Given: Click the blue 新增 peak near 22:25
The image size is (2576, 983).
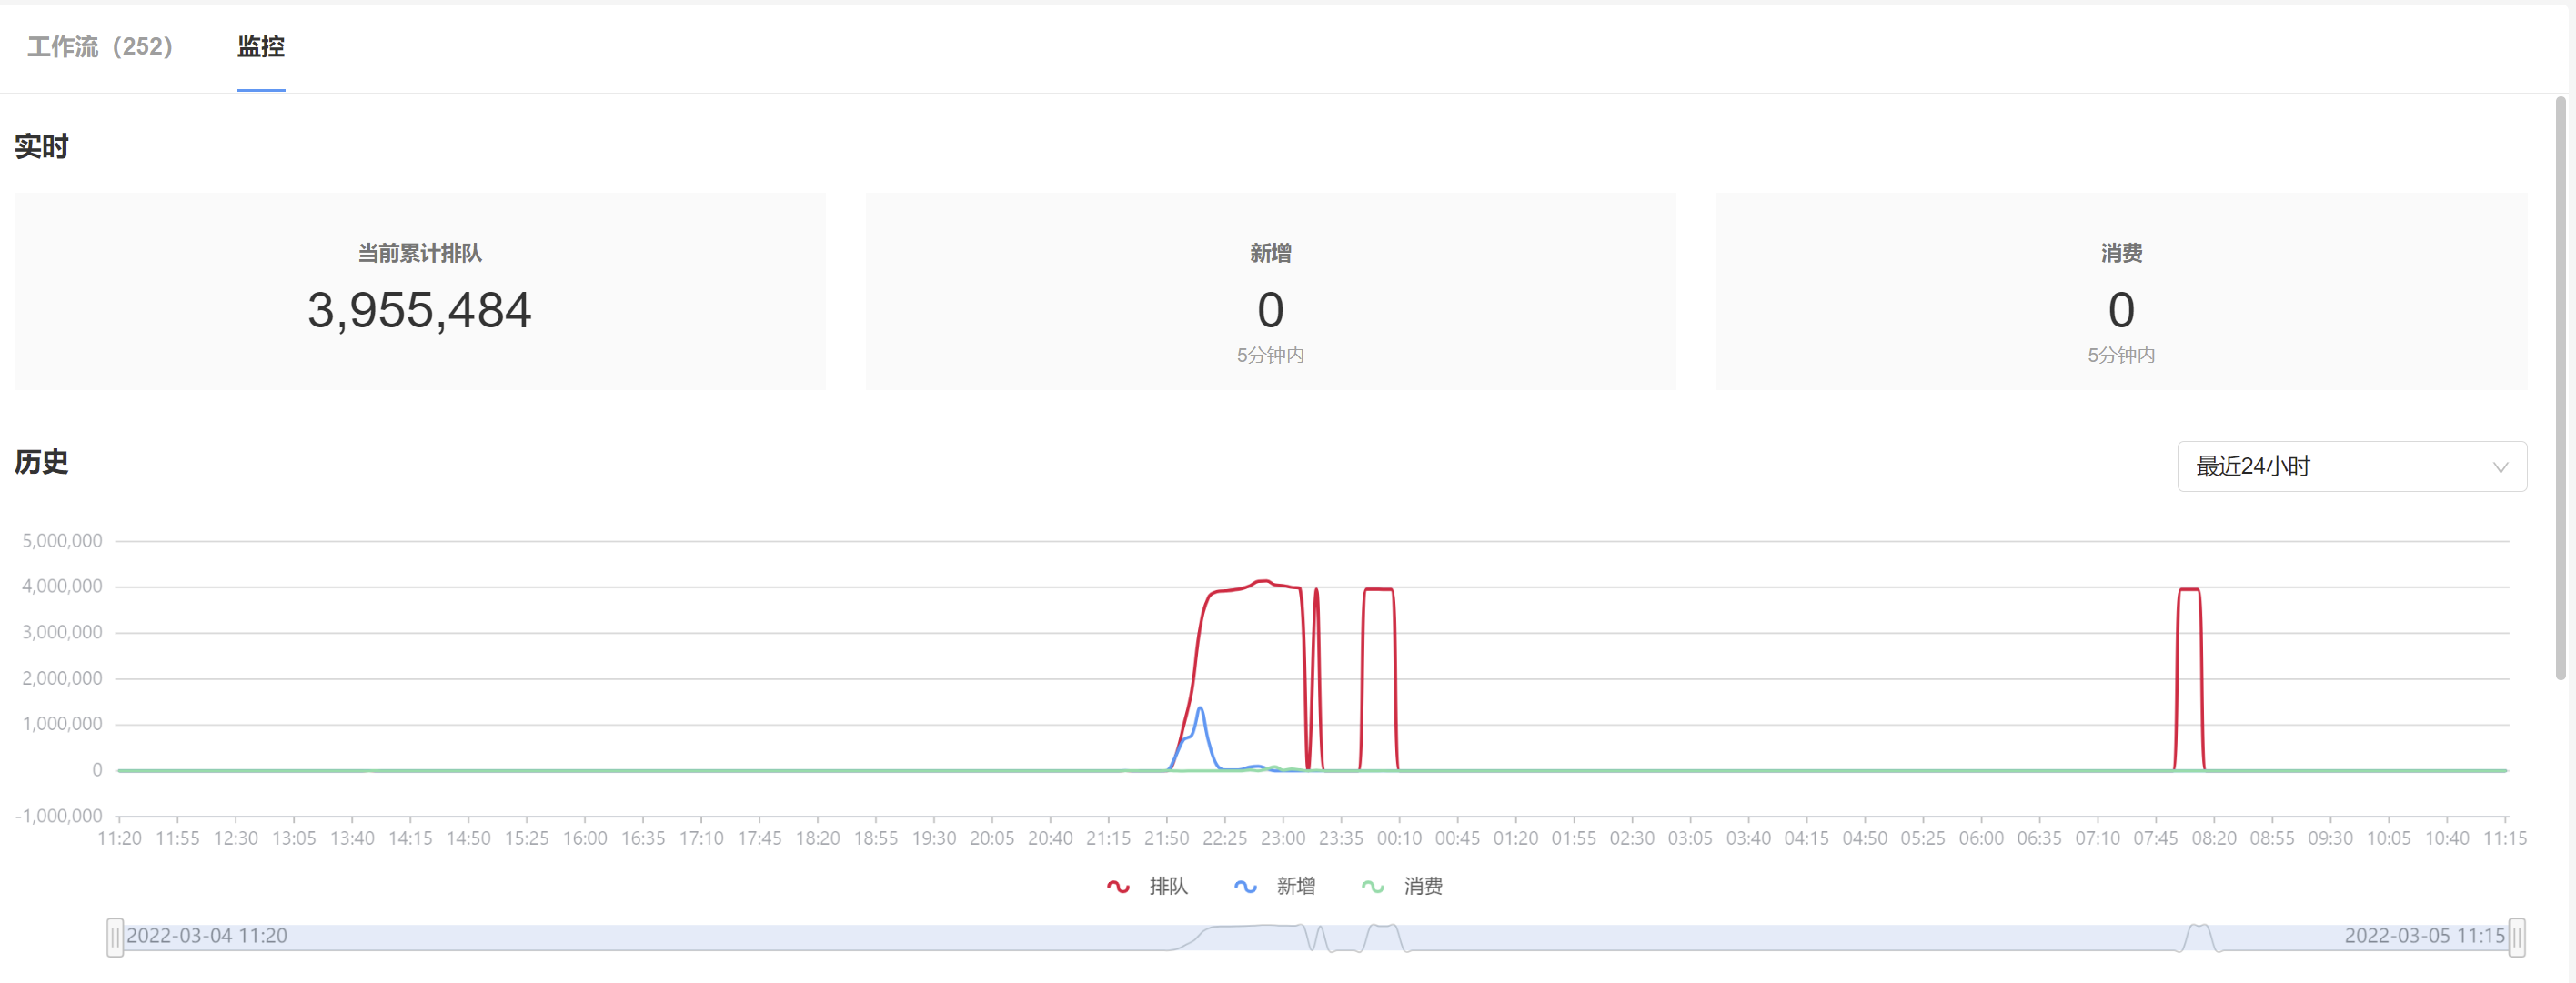Looking at the screenshot, I should pos(1200,709).
